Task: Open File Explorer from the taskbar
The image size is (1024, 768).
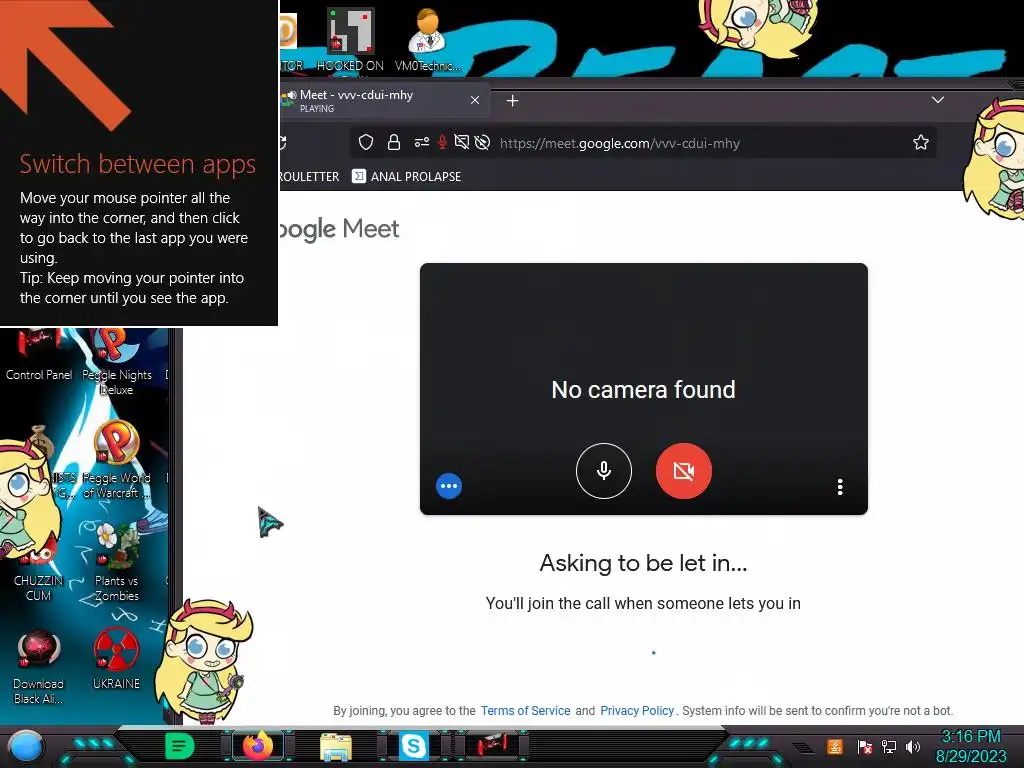Action: coord(336,746)
